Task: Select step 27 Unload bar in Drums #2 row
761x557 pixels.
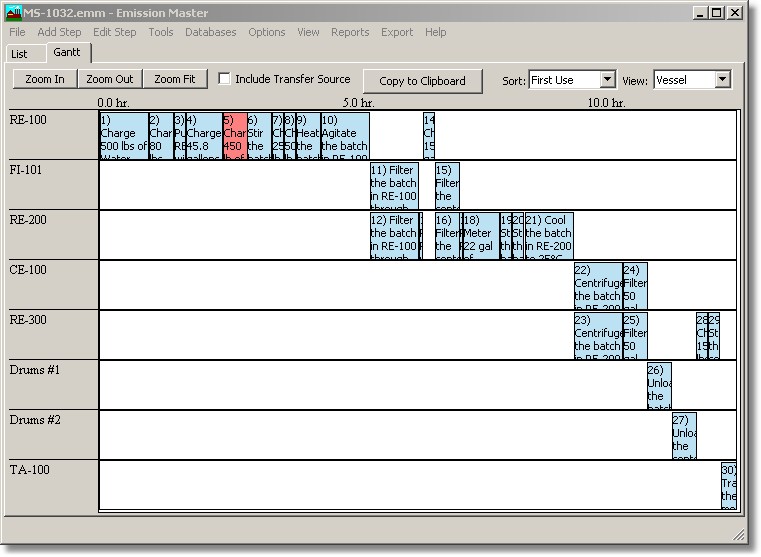Action: 684,436
